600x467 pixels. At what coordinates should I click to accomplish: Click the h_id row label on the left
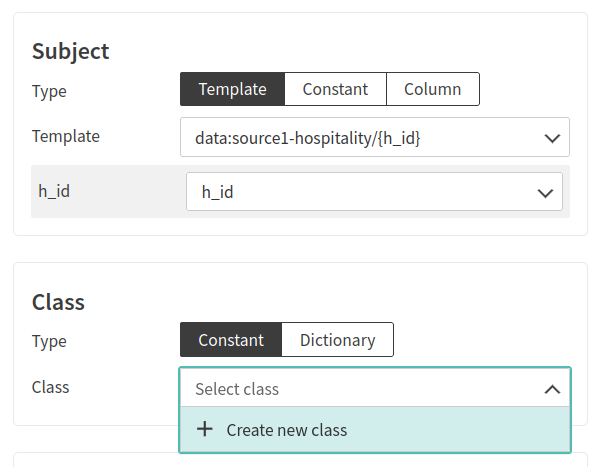pos(56,191)
